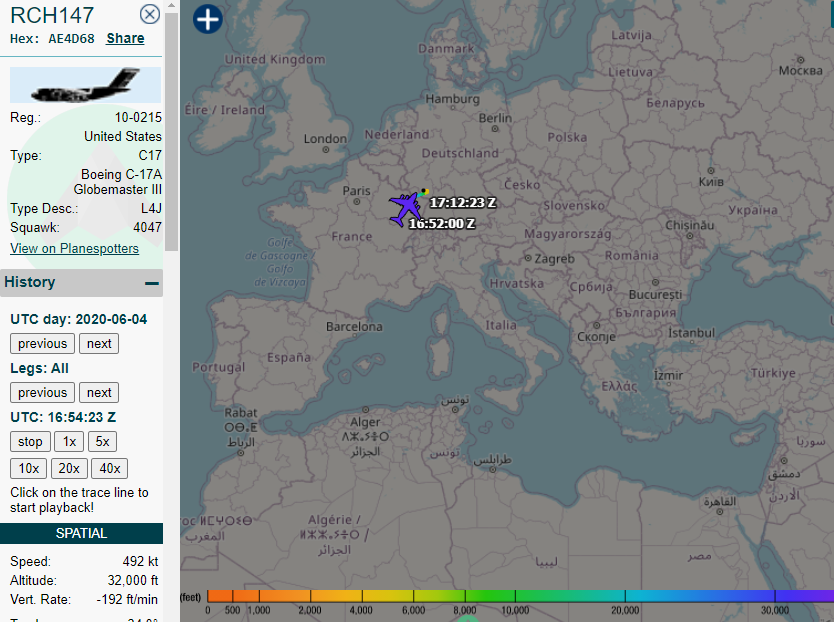This screenshot has height=622, width=834.
Task: Click the map zoom-in plus icon
Action: [x=207, y=19]
